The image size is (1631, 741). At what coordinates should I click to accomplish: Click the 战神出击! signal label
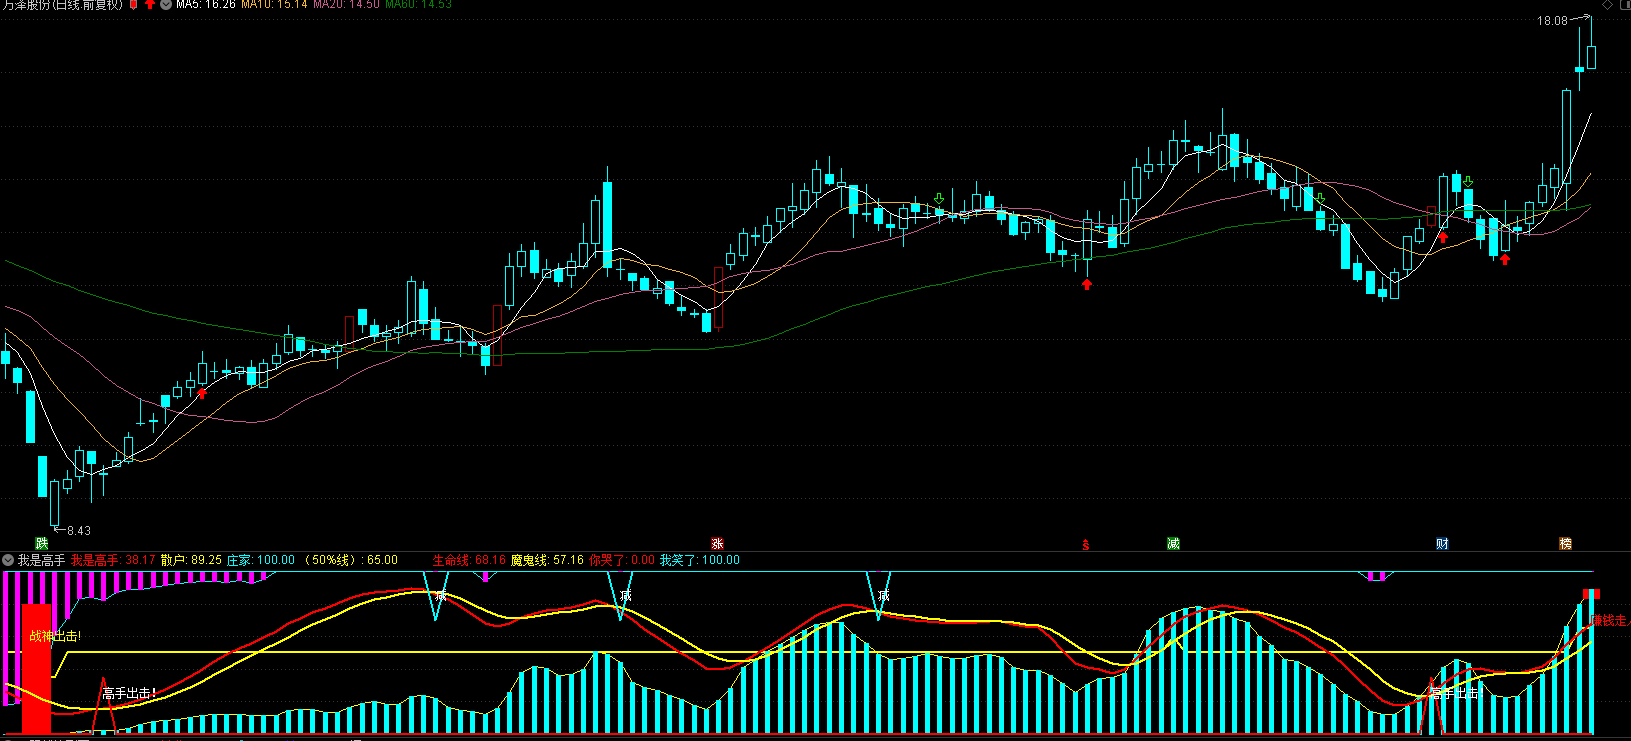(x=55, y=636)
